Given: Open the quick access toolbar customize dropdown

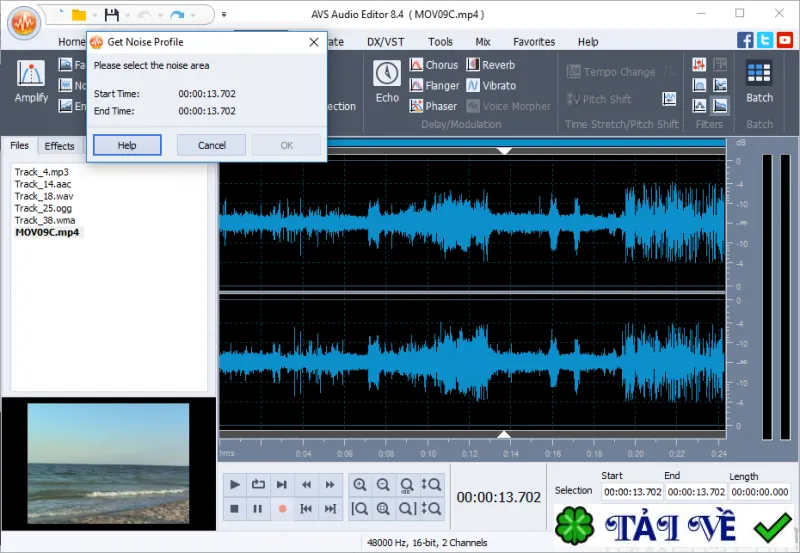Looking at the screenshot, I should pyautogui.click(x=224, y=15).
